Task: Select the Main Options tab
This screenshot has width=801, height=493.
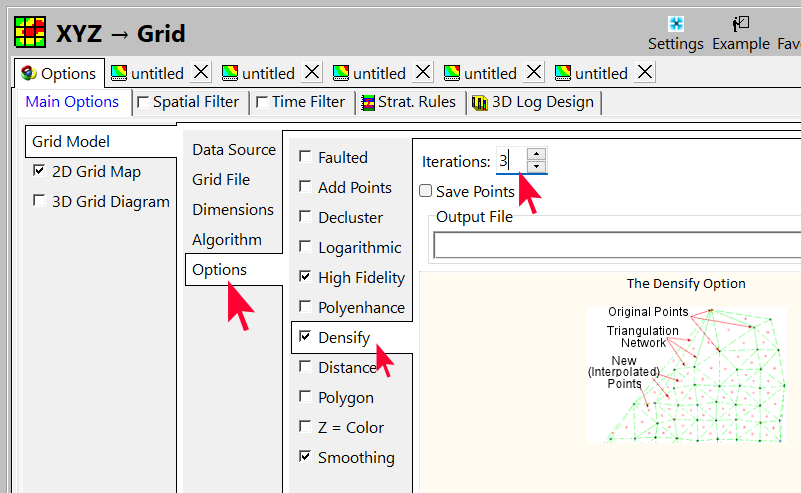Action: point(72,102)
